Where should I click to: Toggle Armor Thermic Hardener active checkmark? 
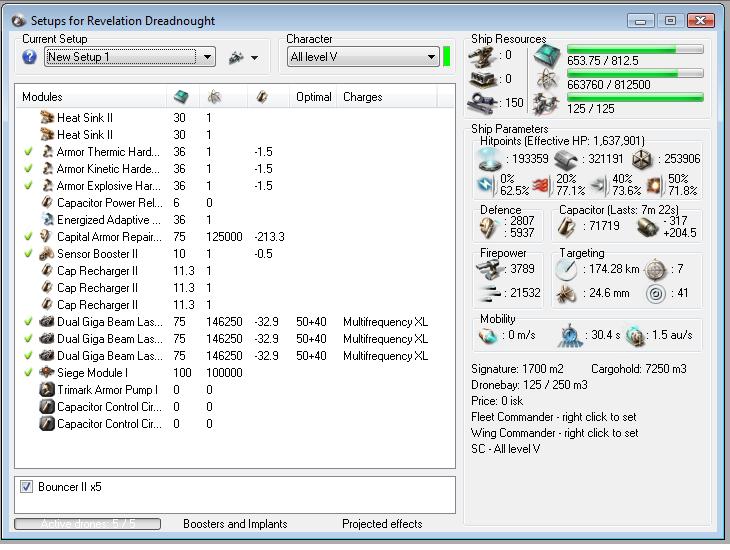point(28,151)
